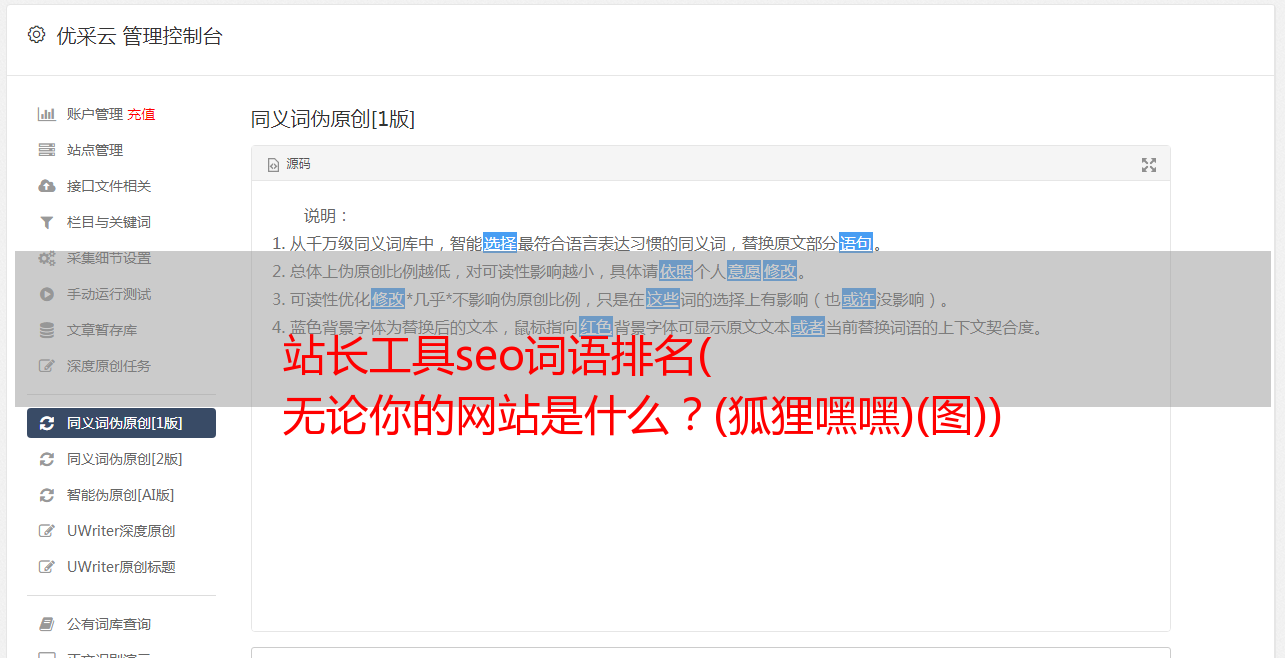Click the book icon for 公有词库查询

47,624
